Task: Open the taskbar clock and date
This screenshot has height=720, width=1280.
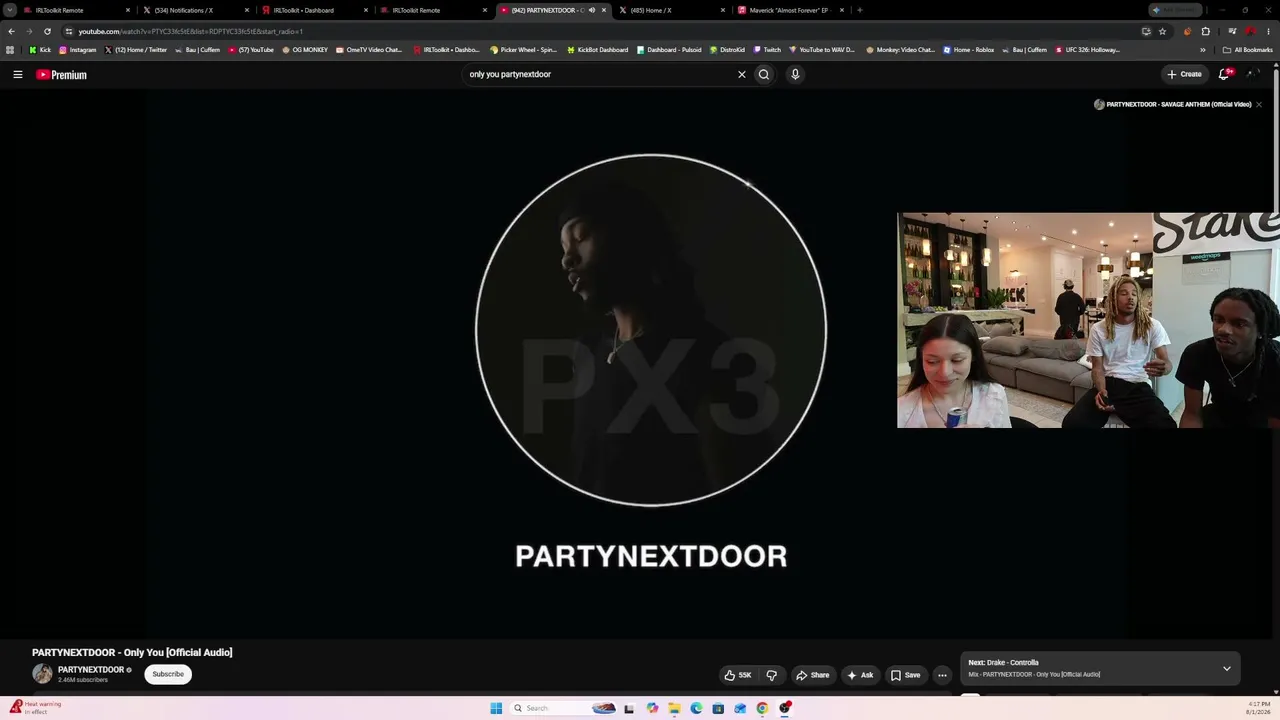Action: coord(1258,708)
